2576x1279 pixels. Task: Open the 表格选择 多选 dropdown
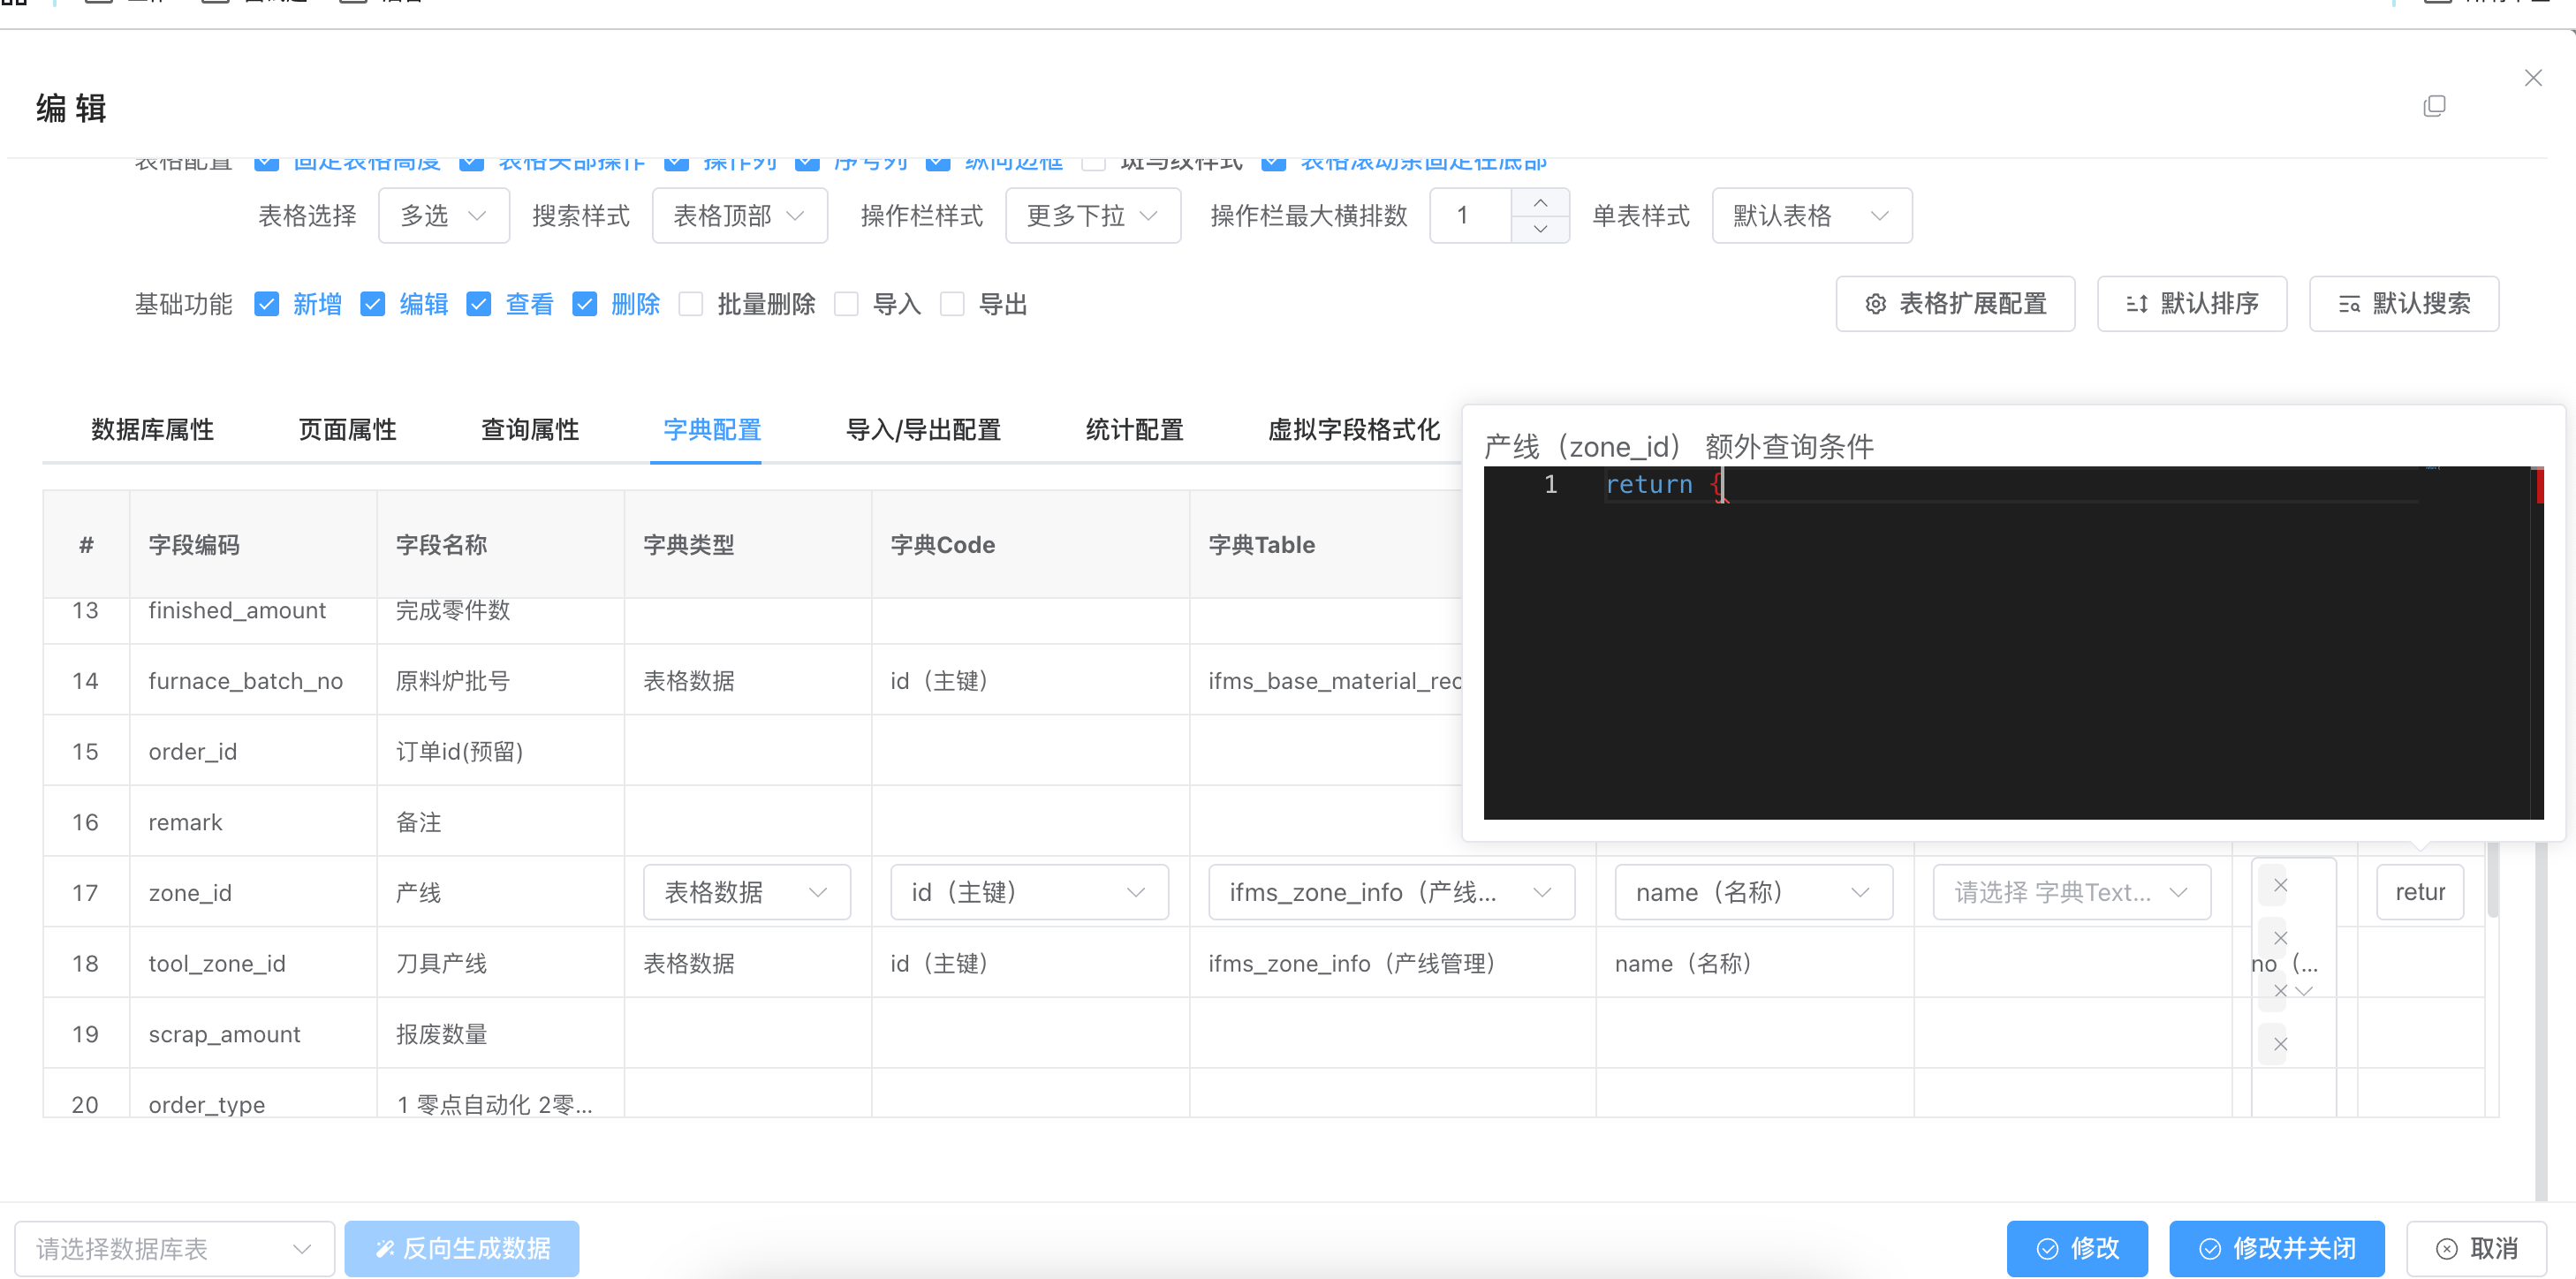point(444,216)
